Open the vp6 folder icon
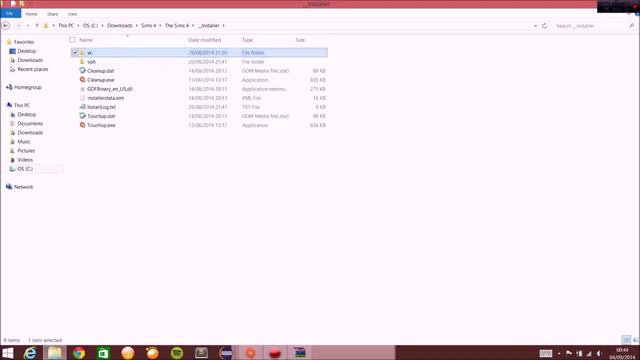640x360 pixels. coord(82,62)
